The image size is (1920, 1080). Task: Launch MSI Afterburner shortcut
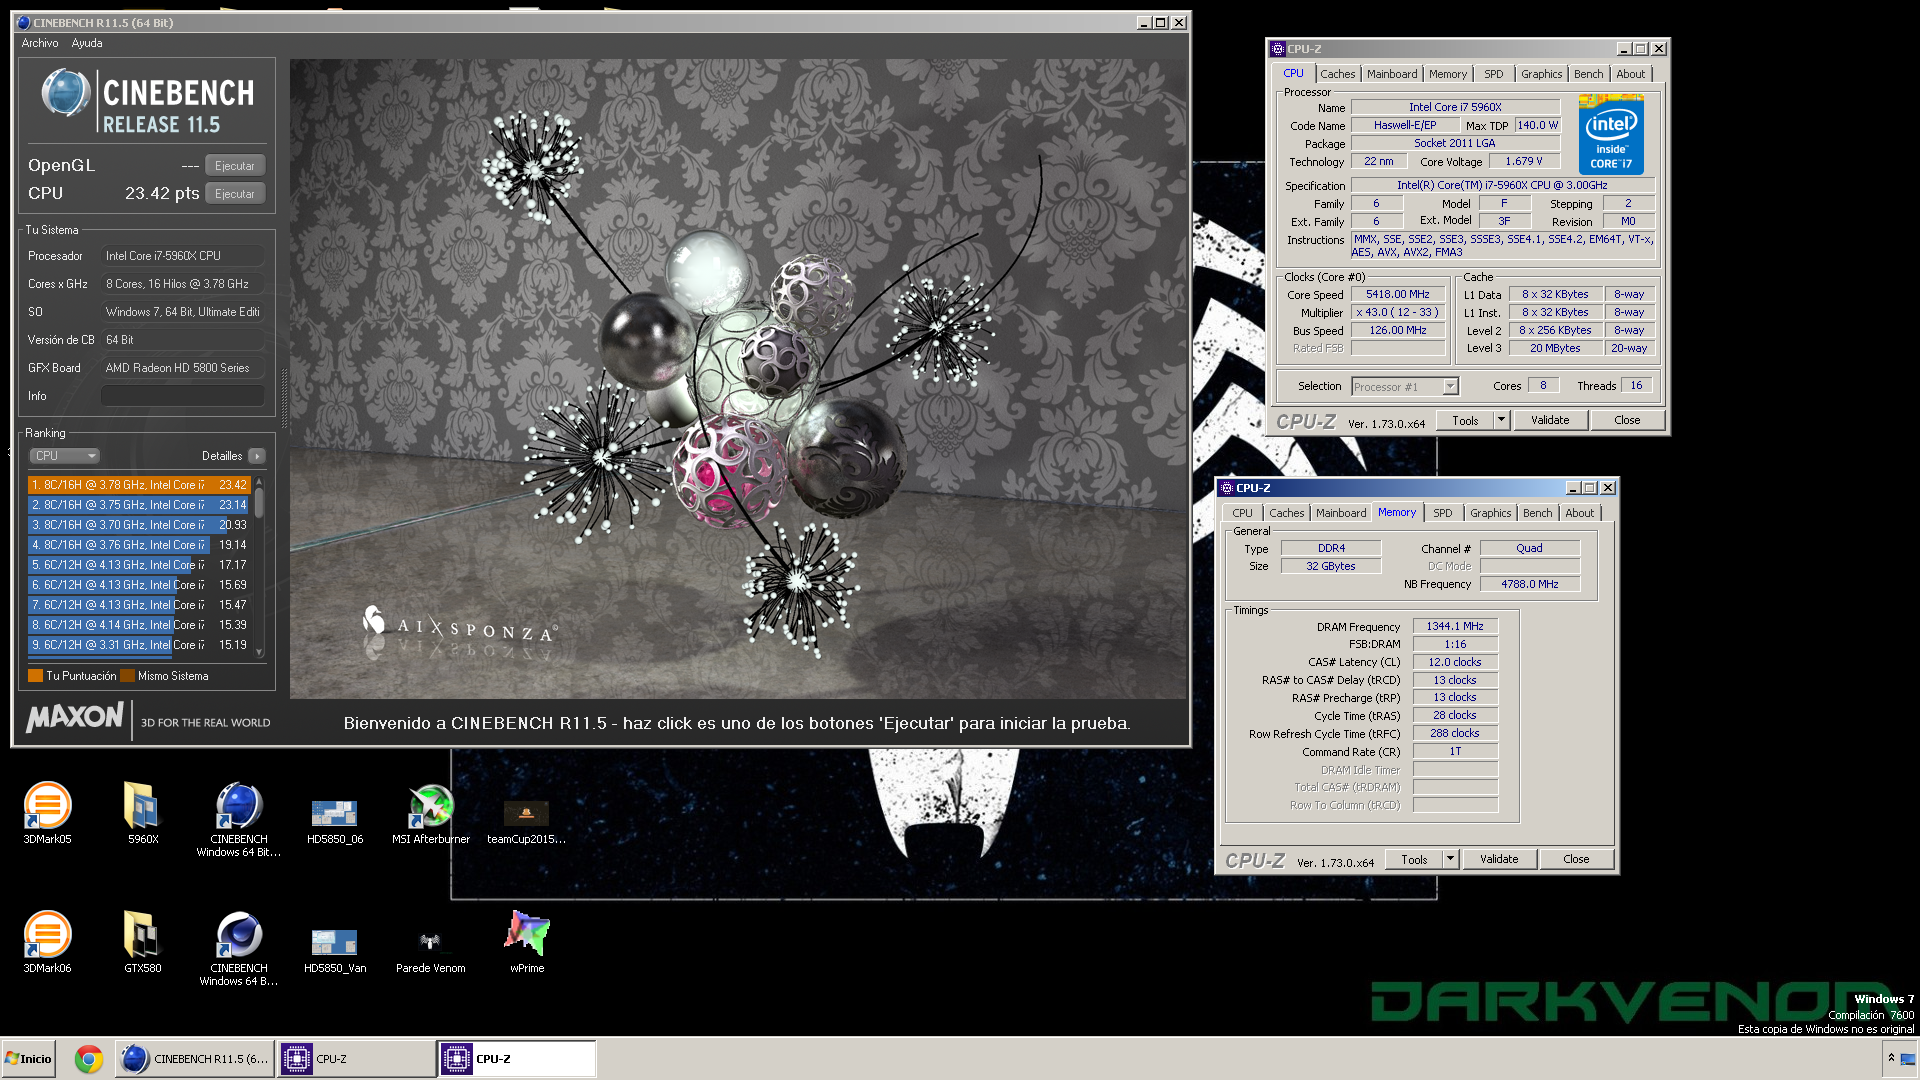click(x=431, y=814)
